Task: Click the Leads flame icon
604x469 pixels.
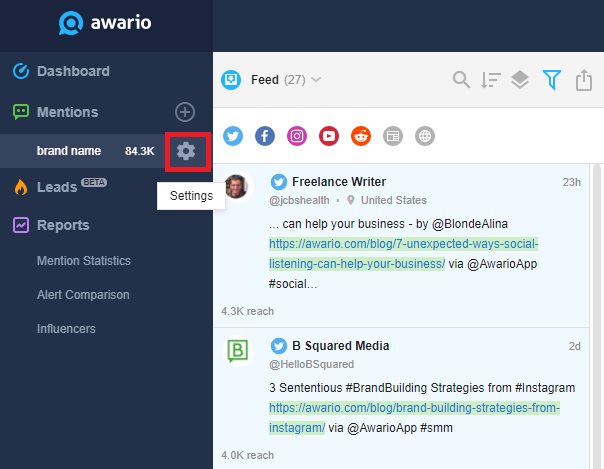Action: tap(21, 187)
